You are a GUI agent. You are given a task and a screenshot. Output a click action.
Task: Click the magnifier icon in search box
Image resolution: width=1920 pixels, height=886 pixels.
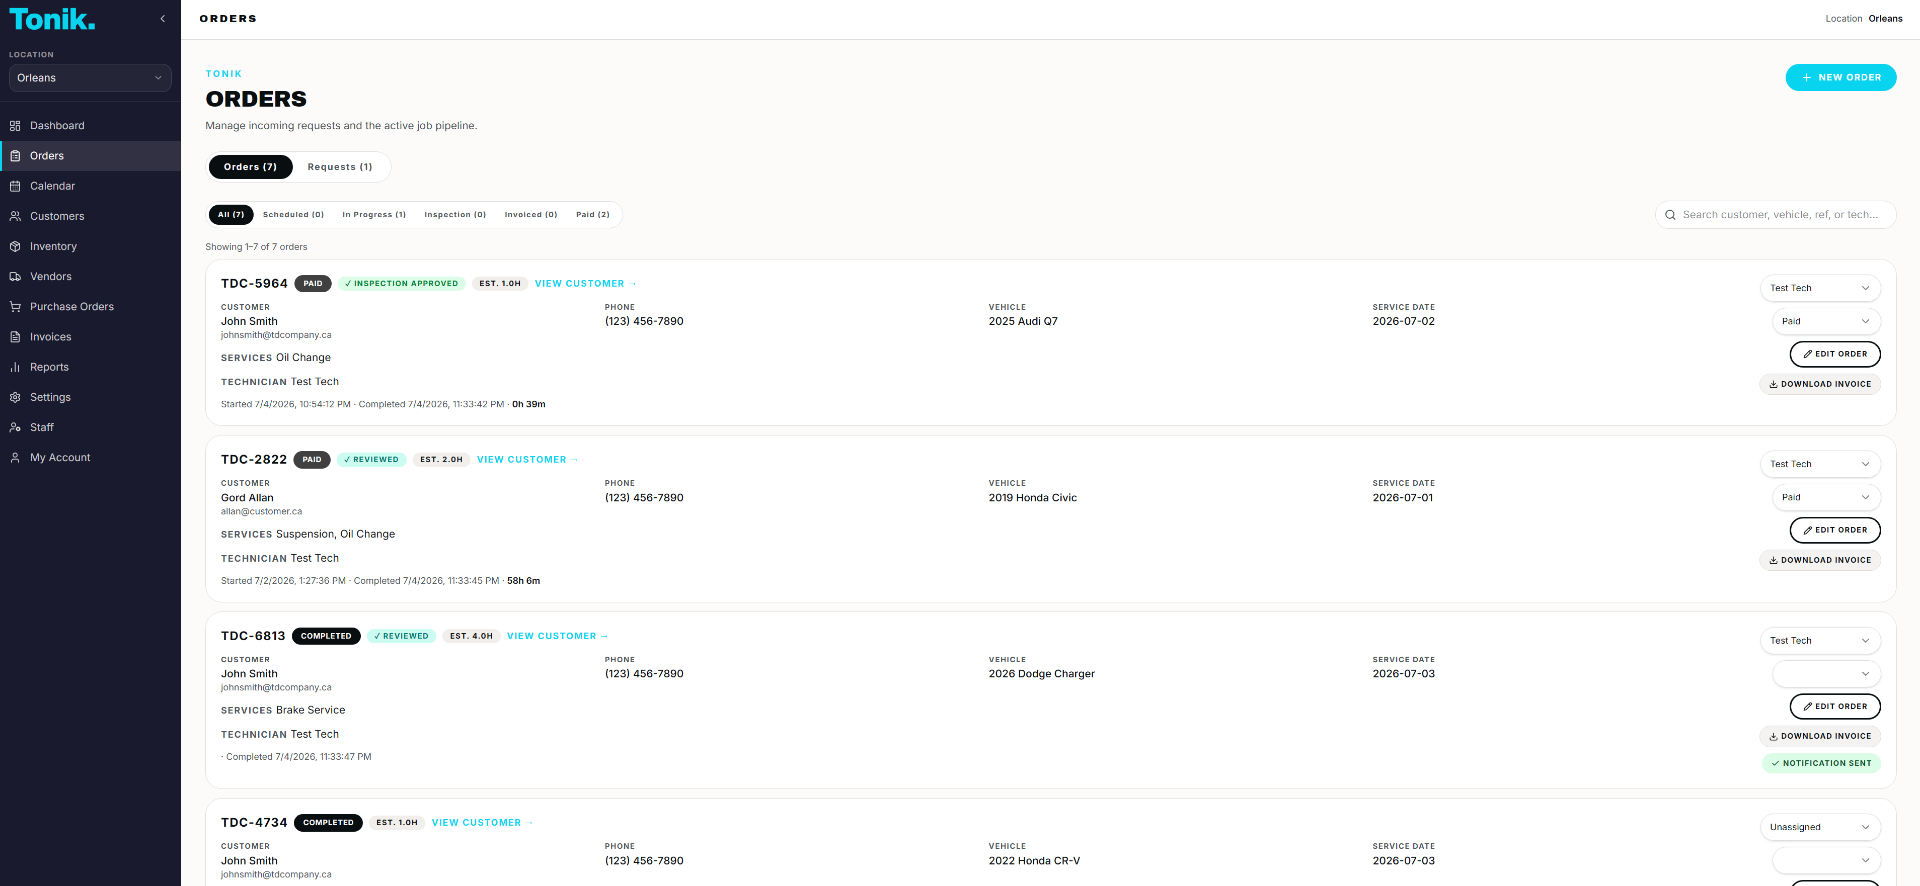coord(1670,215)
